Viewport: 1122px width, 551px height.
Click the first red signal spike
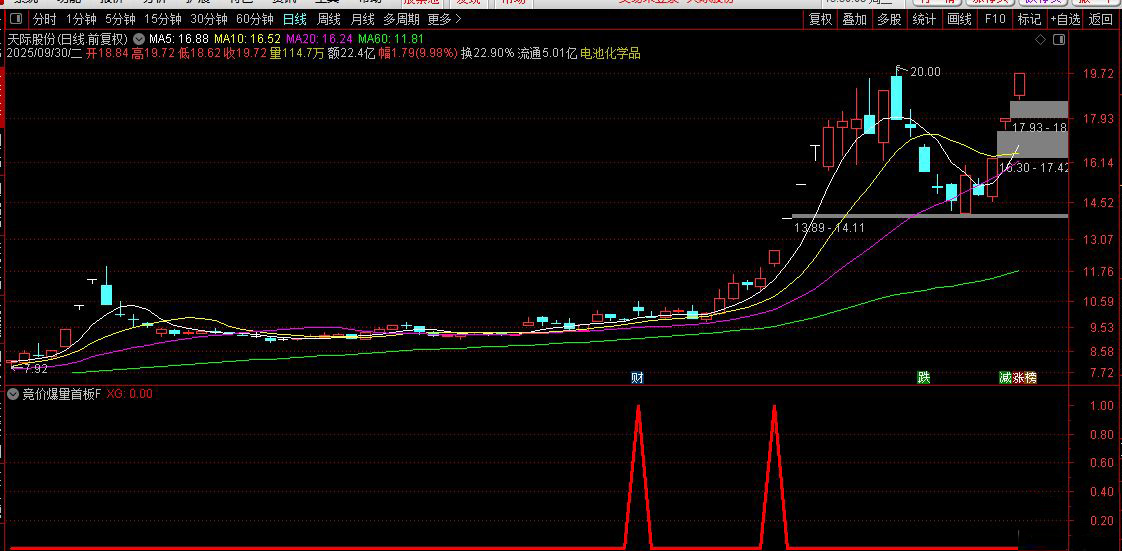point(638,476)
